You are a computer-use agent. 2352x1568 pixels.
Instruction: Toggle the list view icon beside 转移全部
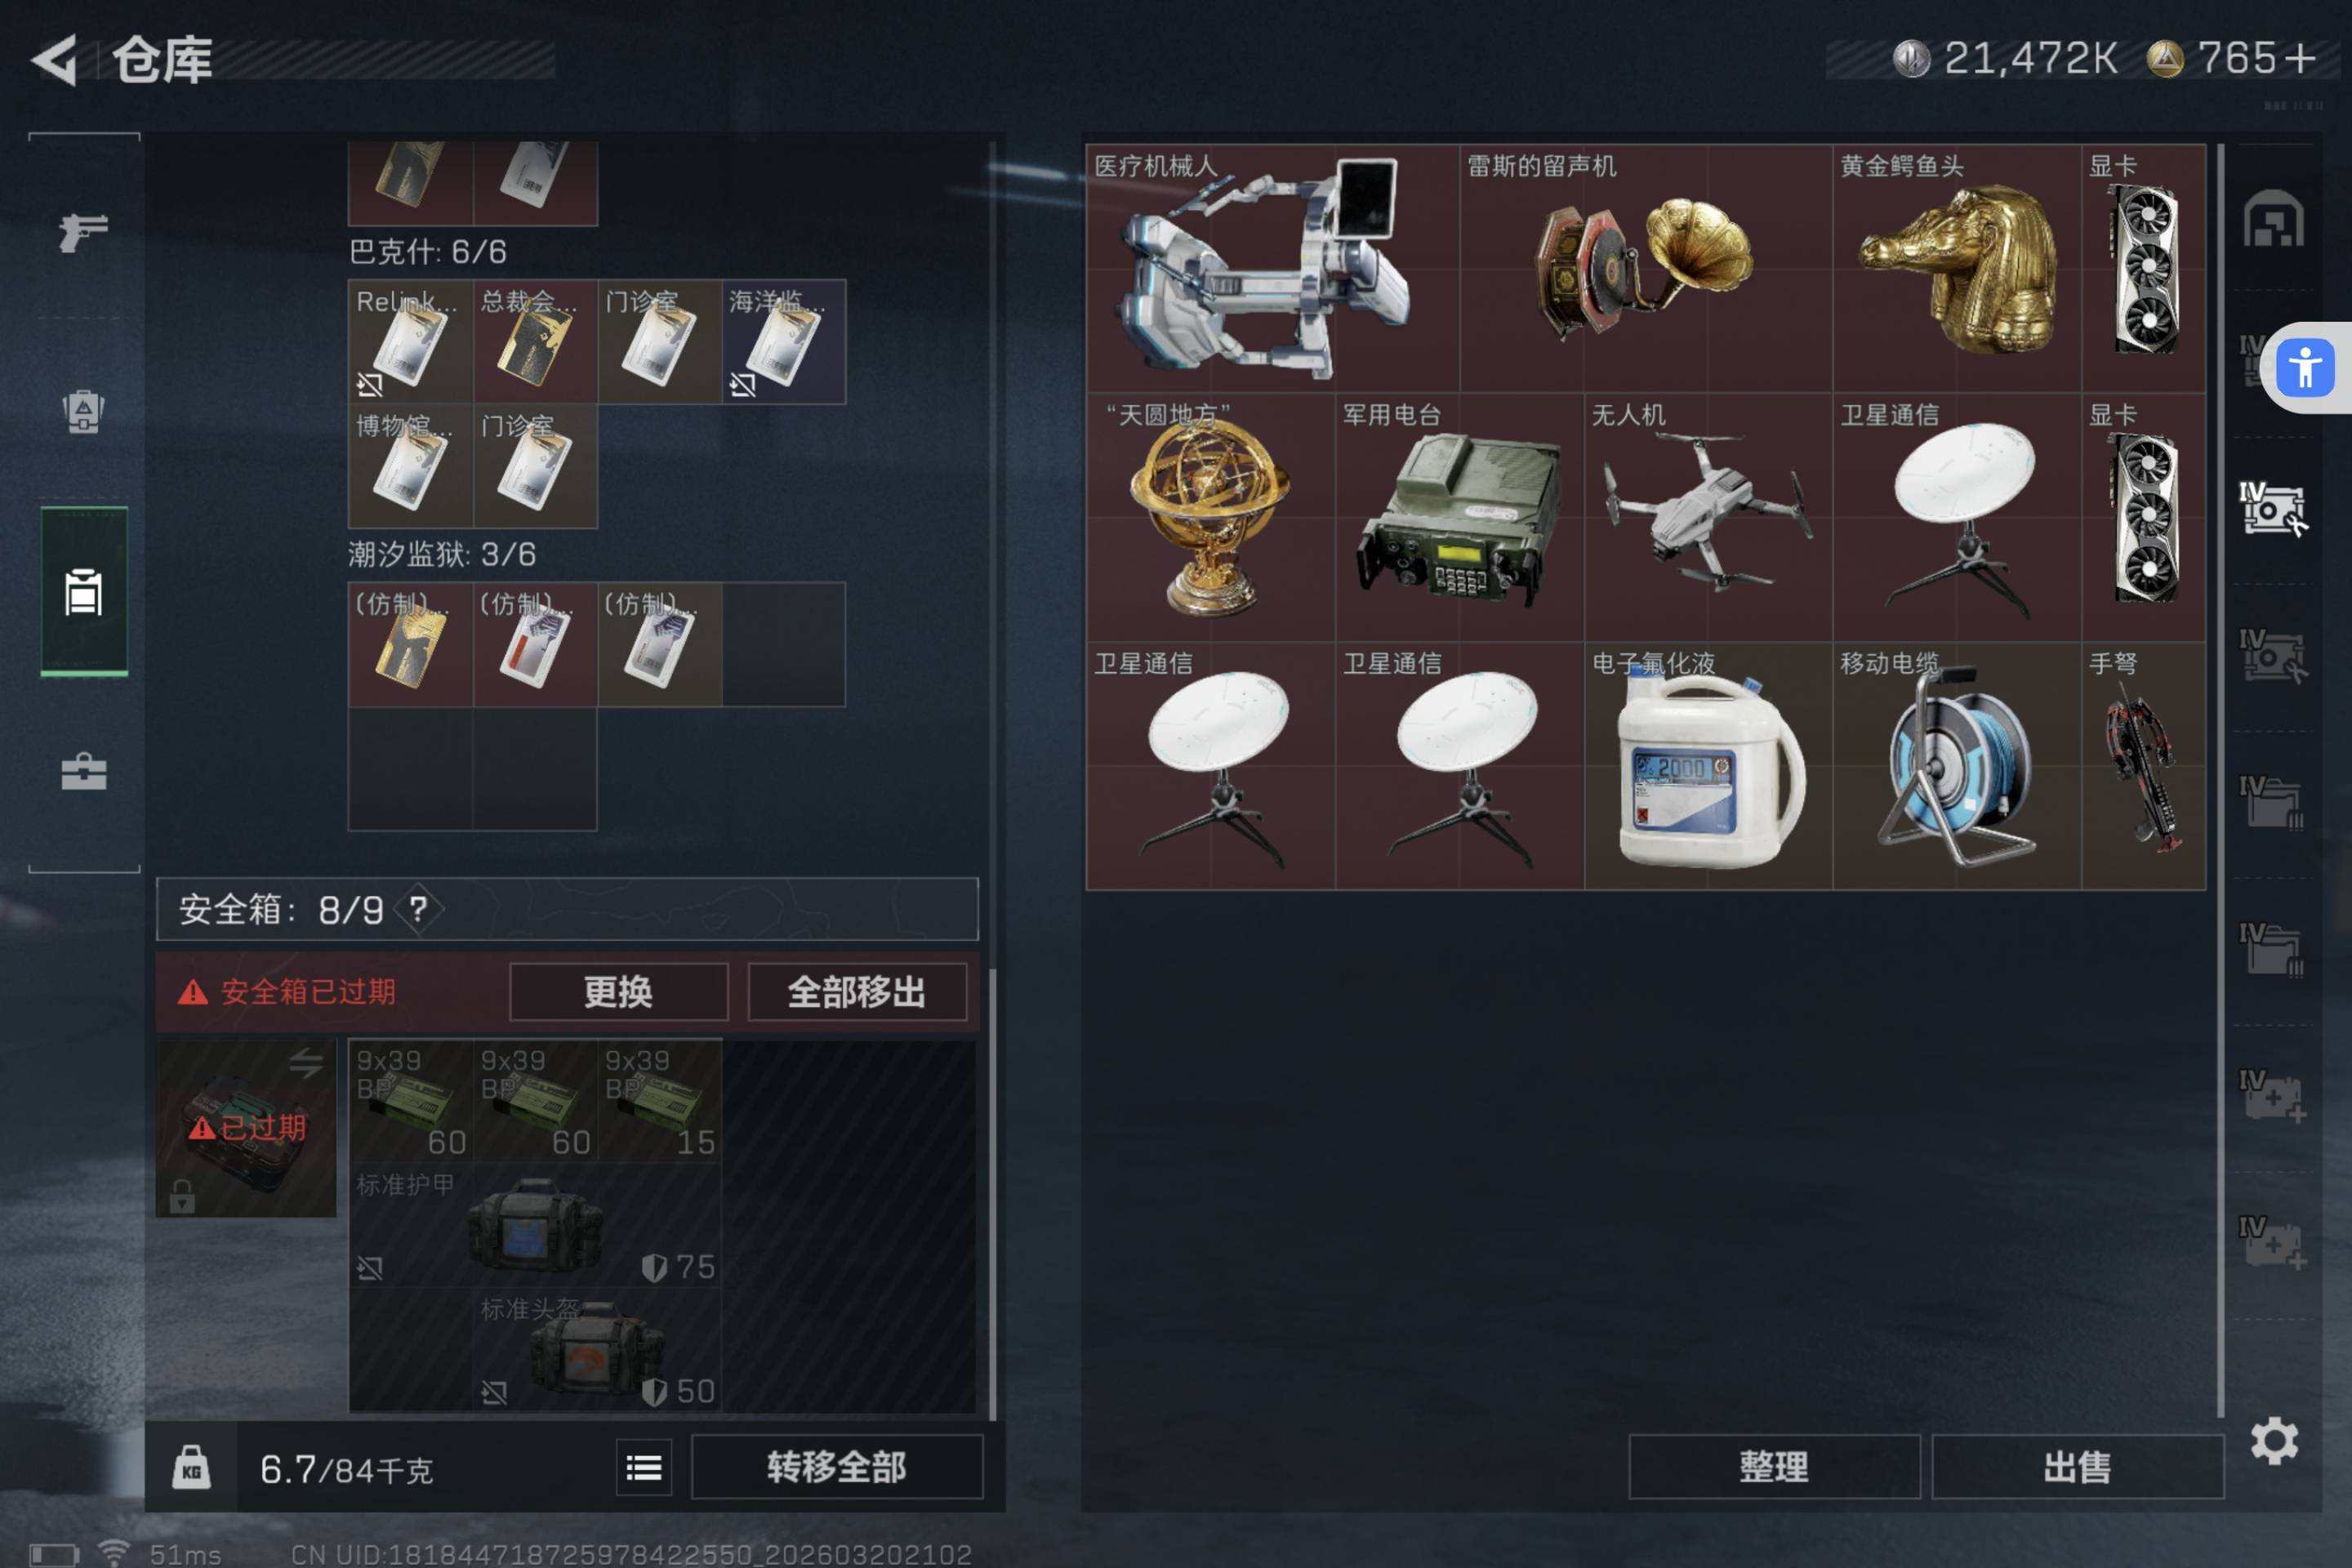tap(644, 1467)
